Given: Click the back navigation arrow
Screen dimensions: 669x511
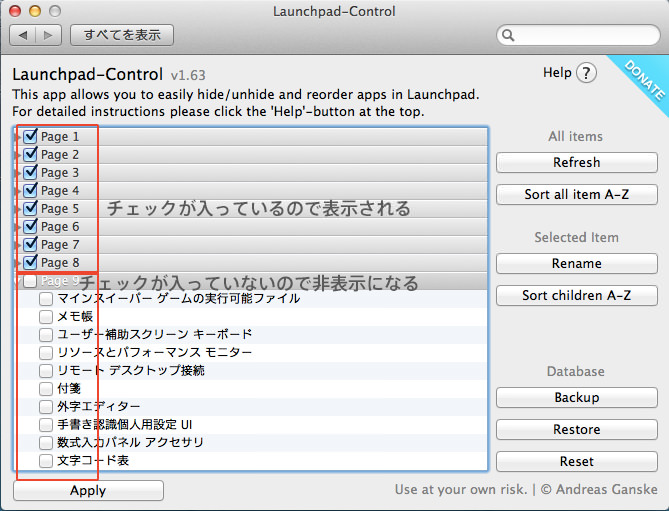Looking at the screenshot, I should (23, 35).
